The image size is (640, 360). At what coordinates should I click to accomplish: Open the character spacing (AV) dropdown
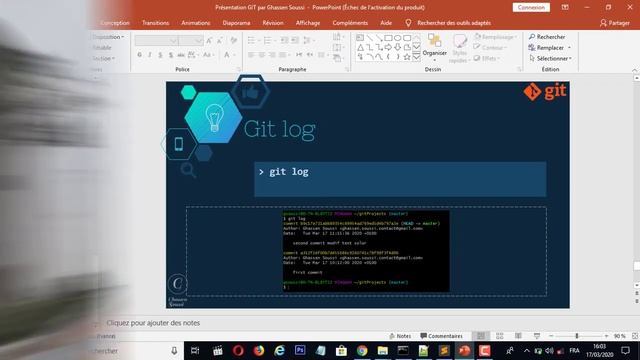(x=192, y=55)
